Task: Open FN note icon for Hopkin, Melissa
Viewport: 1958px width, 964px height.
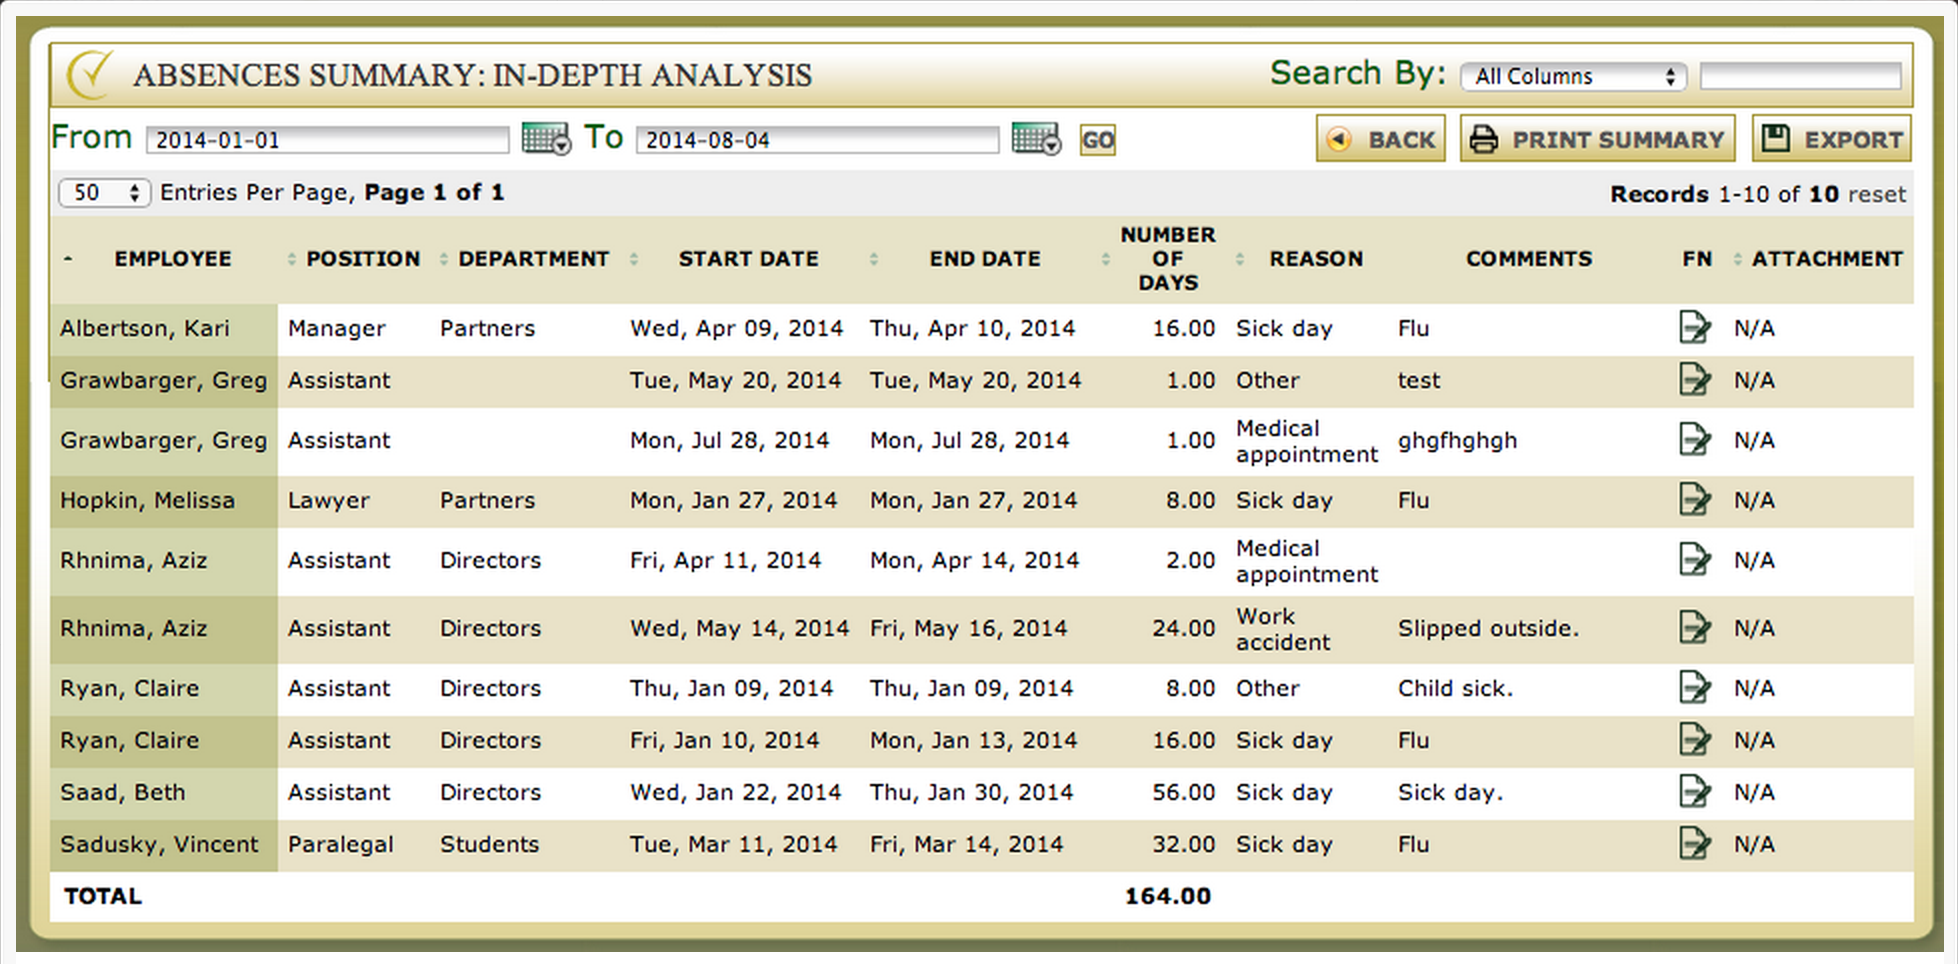Action: point(1694,500)
